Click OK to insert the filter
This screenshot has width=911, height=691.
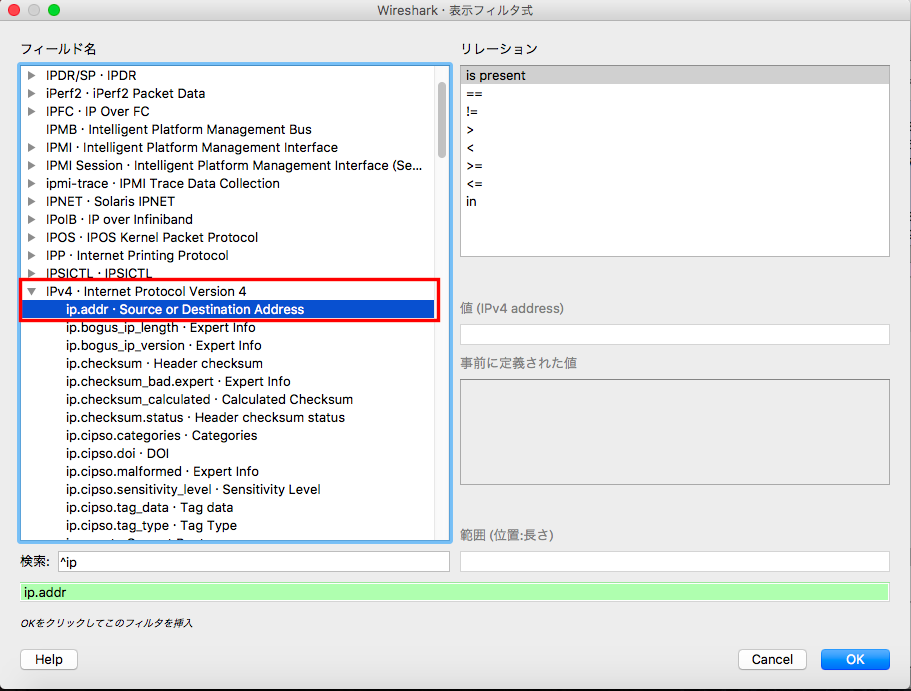(x=855, y=660)
